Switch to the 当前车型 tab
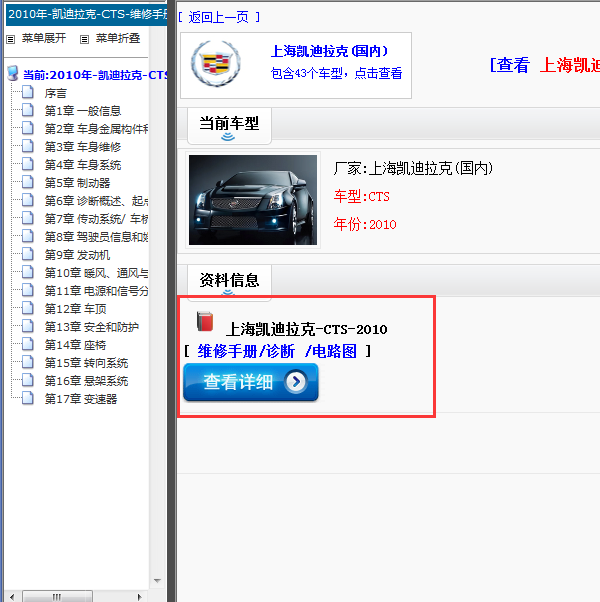Image resolution: width=600 pixels, height=602 pixels. (229, 126)
